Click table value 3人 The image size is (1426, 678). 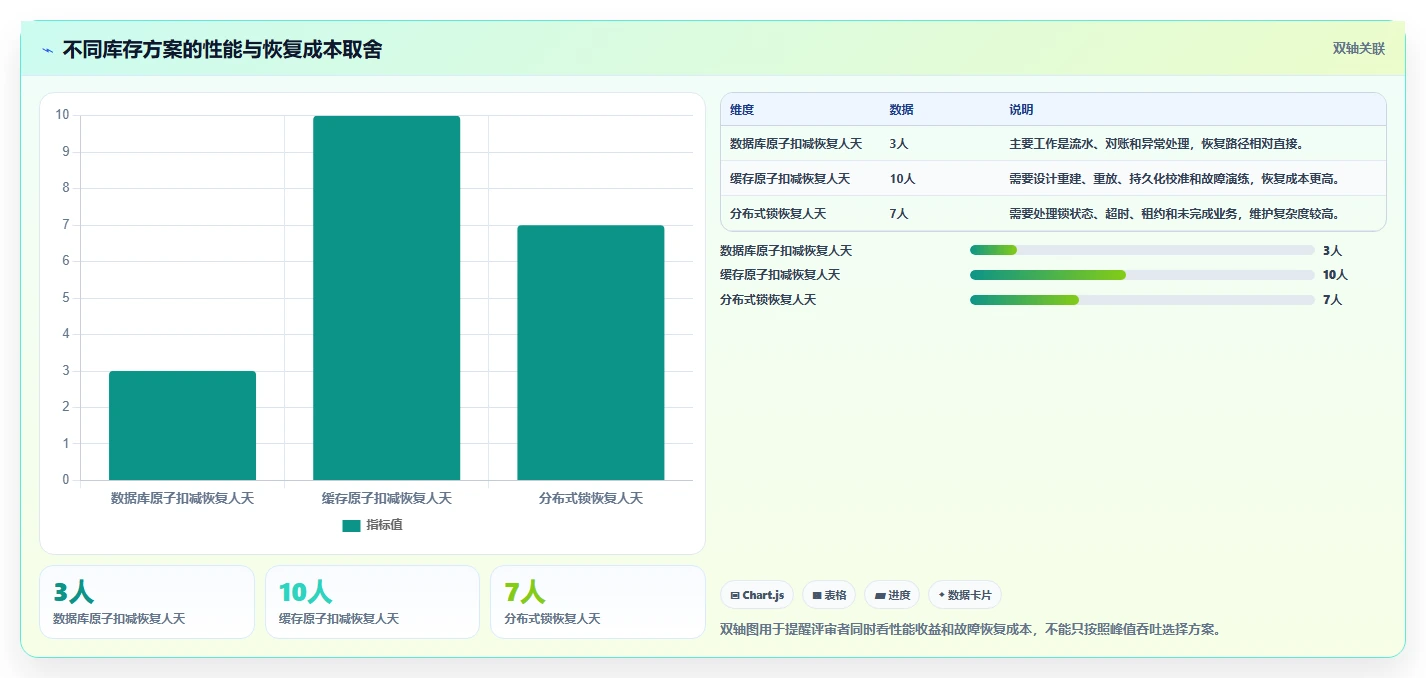click(x=899, y=144)
